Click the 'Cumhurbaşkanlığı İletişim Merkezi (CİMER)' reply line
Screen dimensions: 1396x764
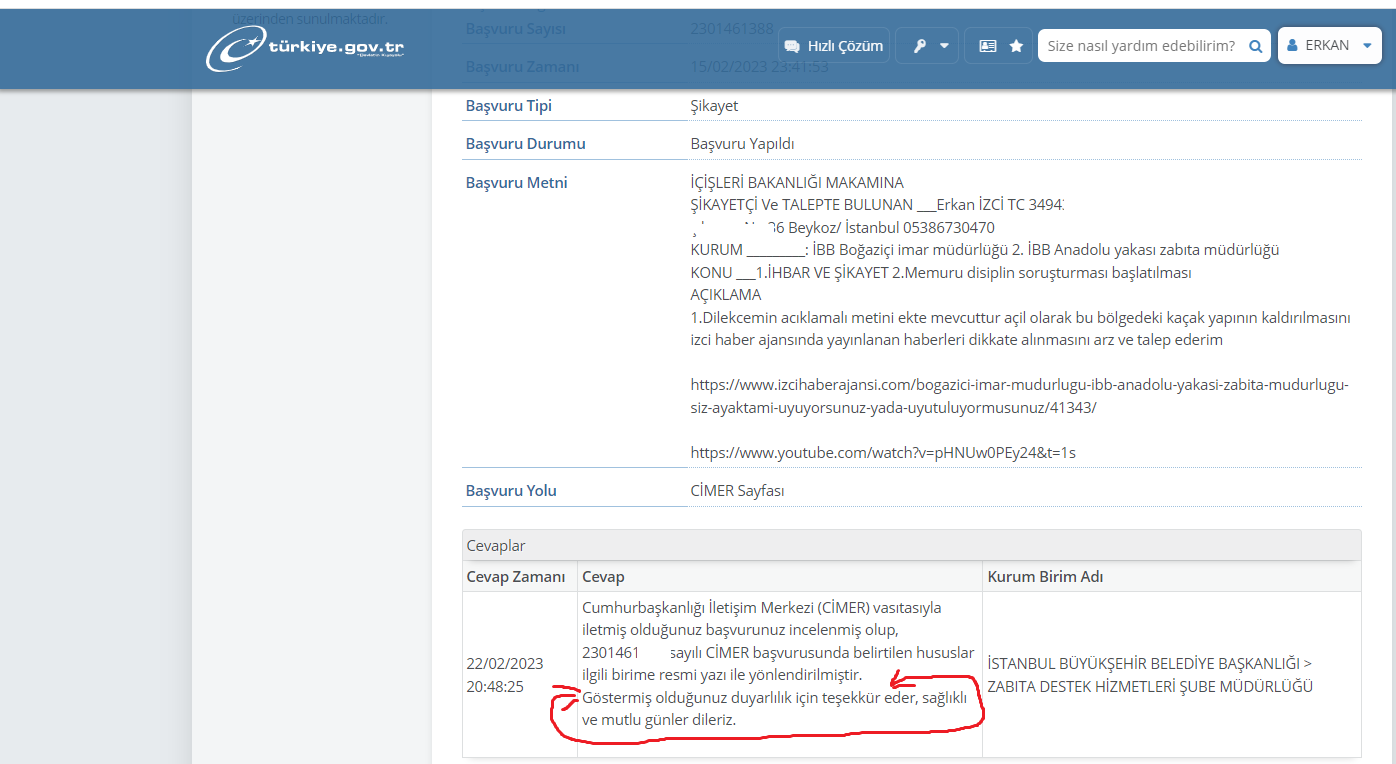click(762, 608)
